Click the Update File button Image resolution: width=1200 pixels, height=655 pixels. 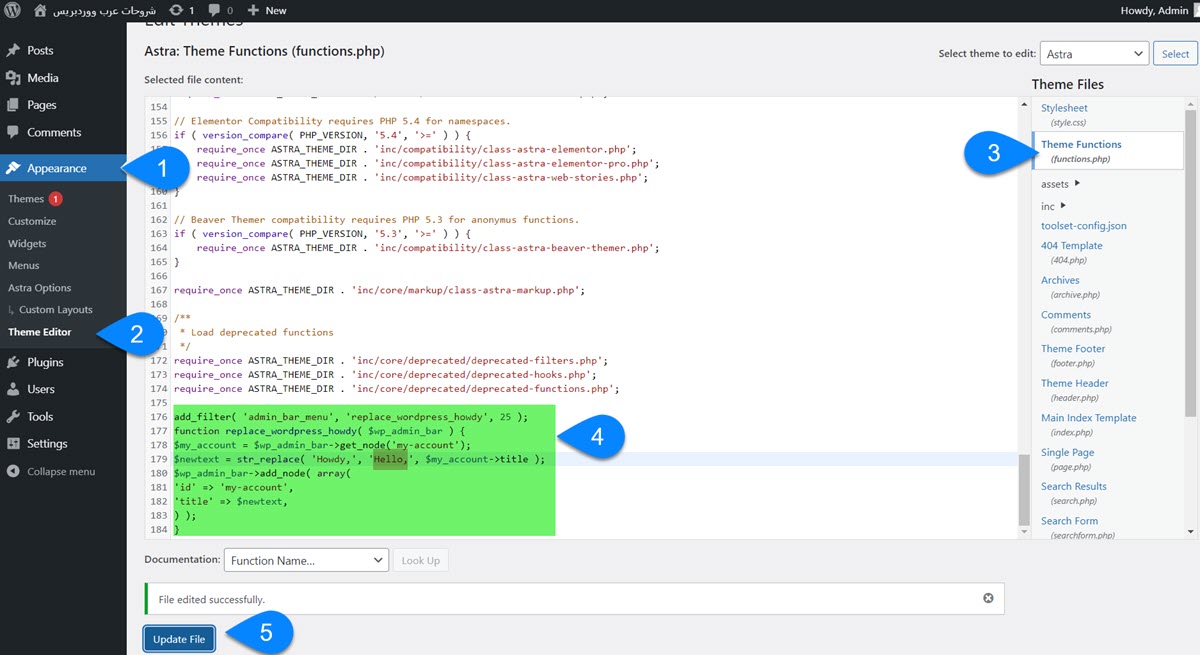(179, 639)
